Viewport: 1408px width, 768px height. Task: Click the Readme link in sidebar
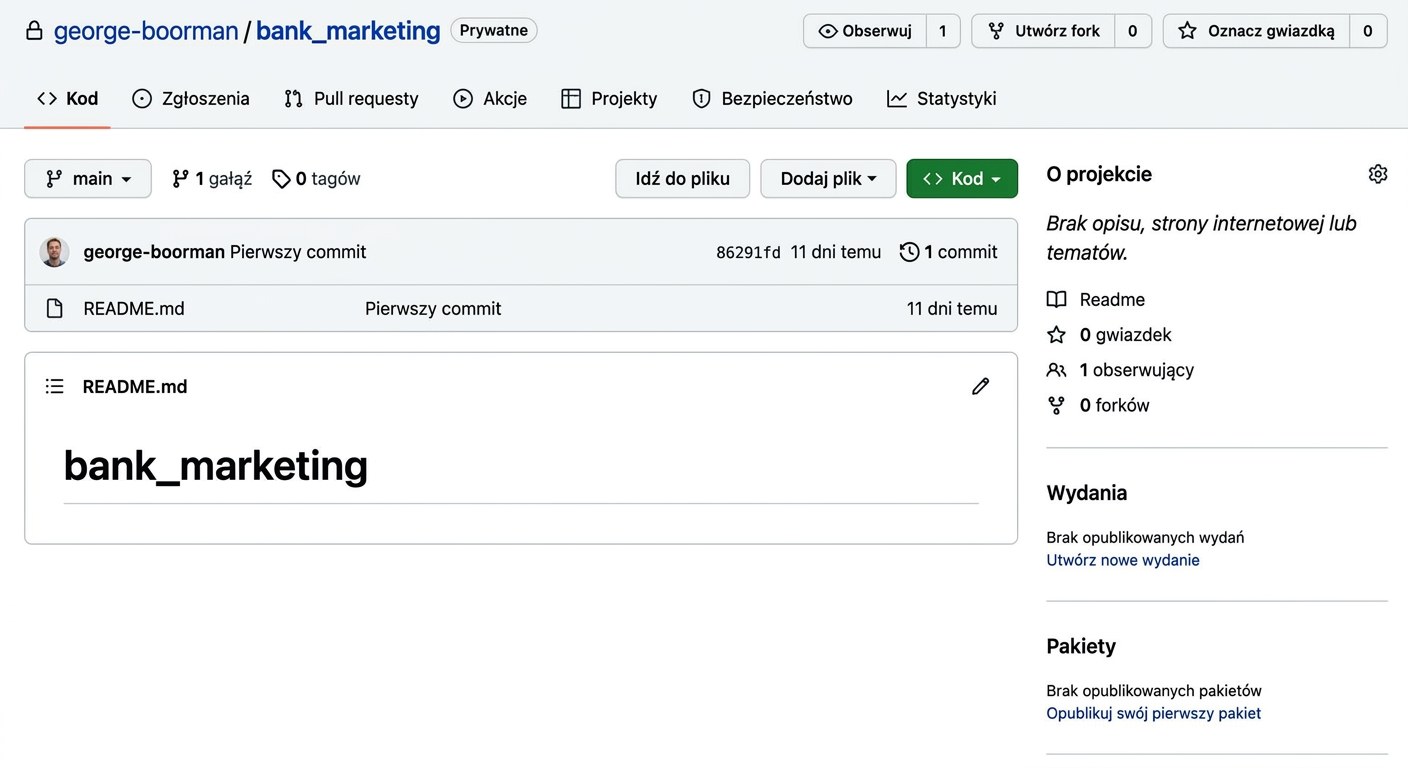tap(1096, 299)
